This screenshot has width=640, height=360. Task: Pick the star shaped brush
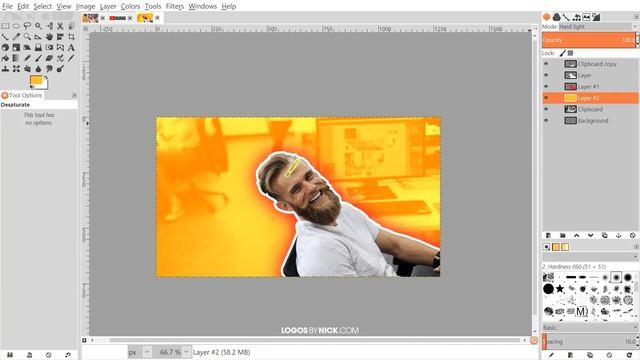pyautogui.click(x=560, y=289)
